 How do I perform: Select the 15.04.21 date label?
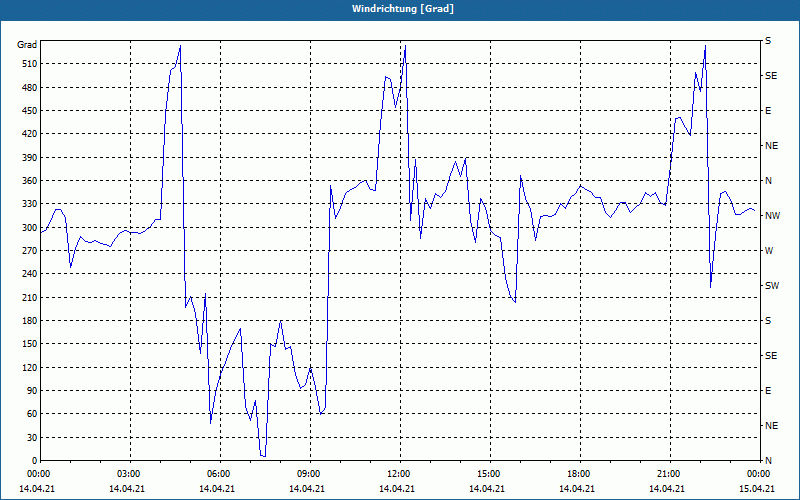[x=757, y=489]
